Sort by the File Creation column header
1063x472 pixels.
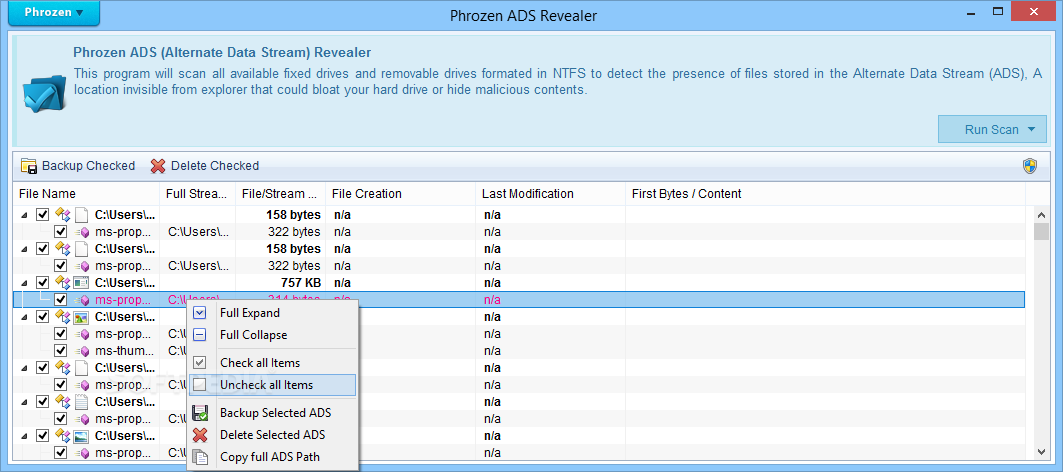click(401, 194)
